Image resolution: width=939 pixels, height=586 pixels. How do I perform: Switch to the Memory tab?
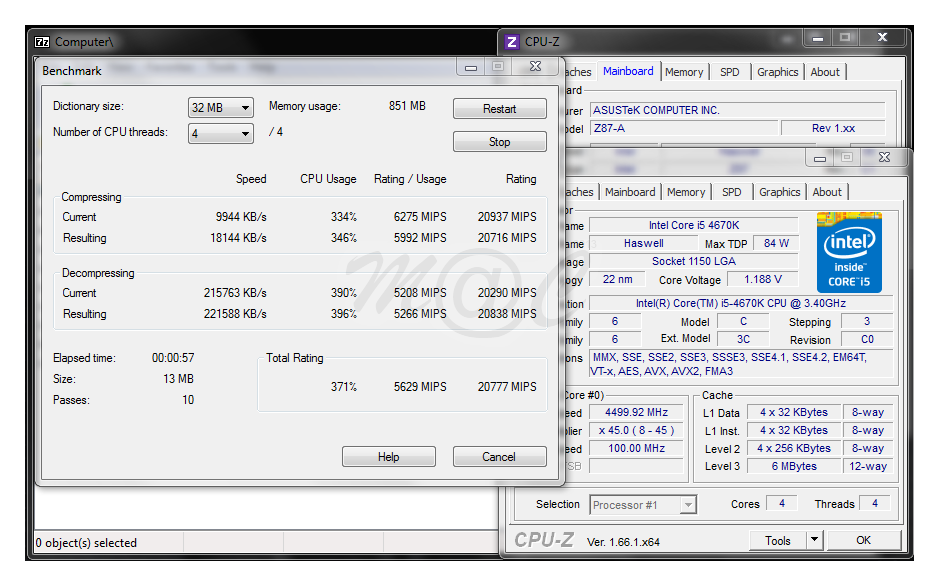pos(686,191)
